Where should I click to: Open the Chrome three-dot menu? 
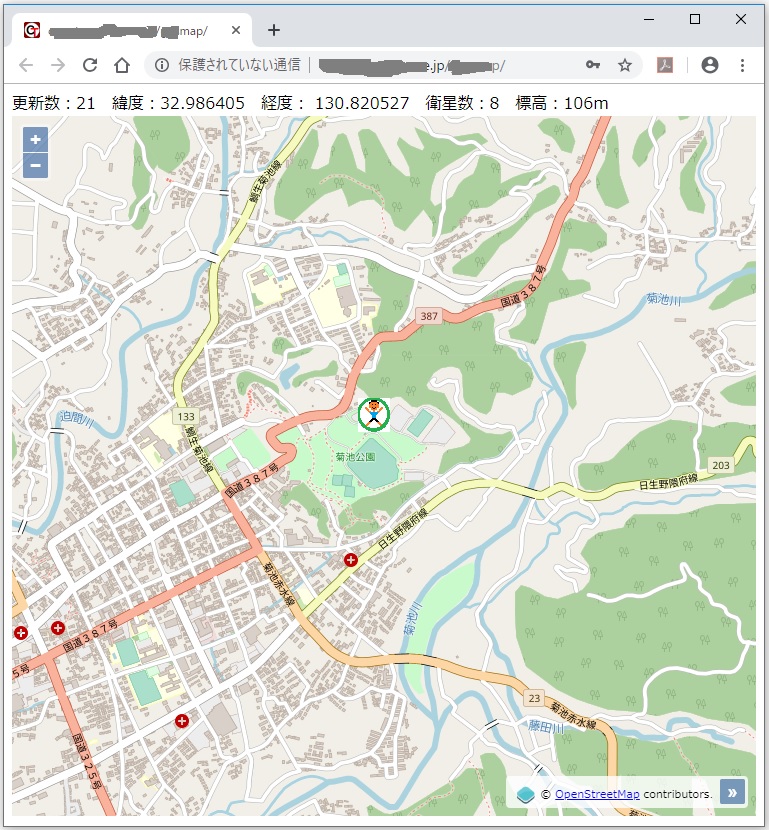point(742,65)
